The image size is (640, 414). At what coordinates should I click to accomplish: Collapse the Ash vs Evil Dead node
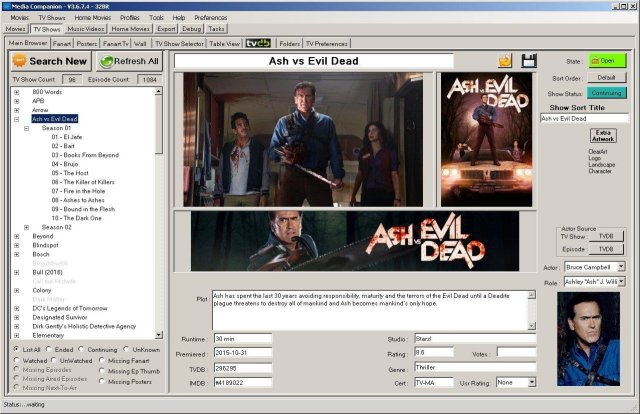pyautogui.click(x=17, y=119)
